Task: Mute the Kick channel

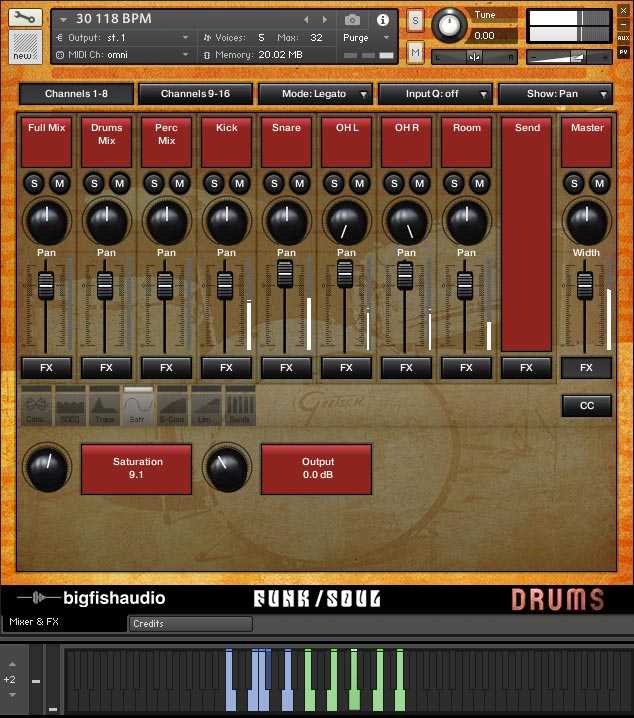Action: click(239, 184)
